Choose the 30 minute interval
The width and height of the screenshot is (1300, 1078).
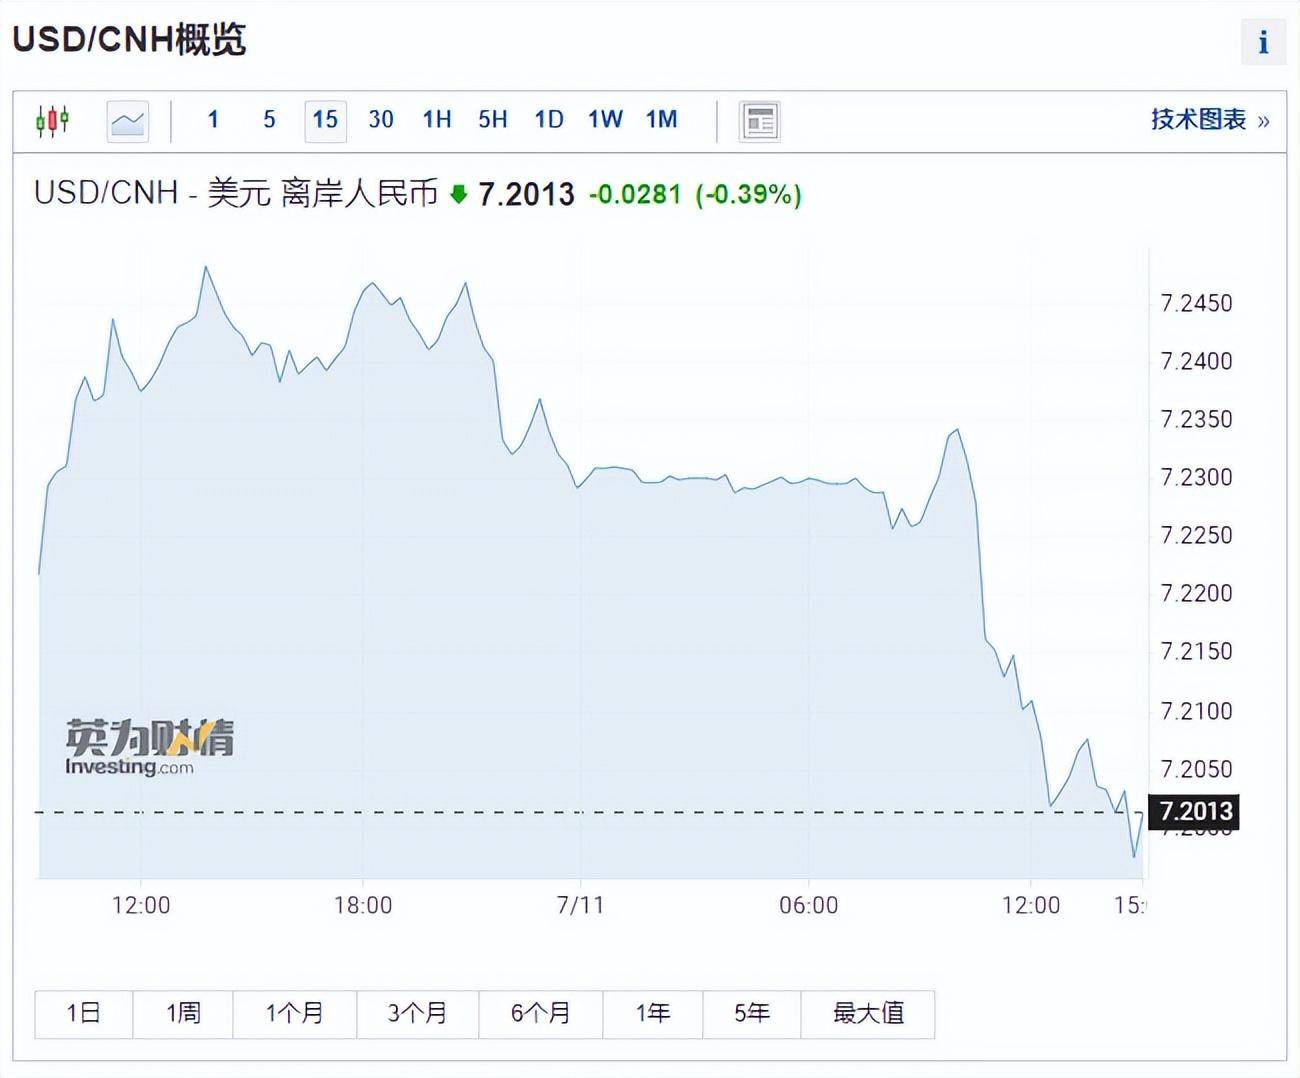click(381, 120)
